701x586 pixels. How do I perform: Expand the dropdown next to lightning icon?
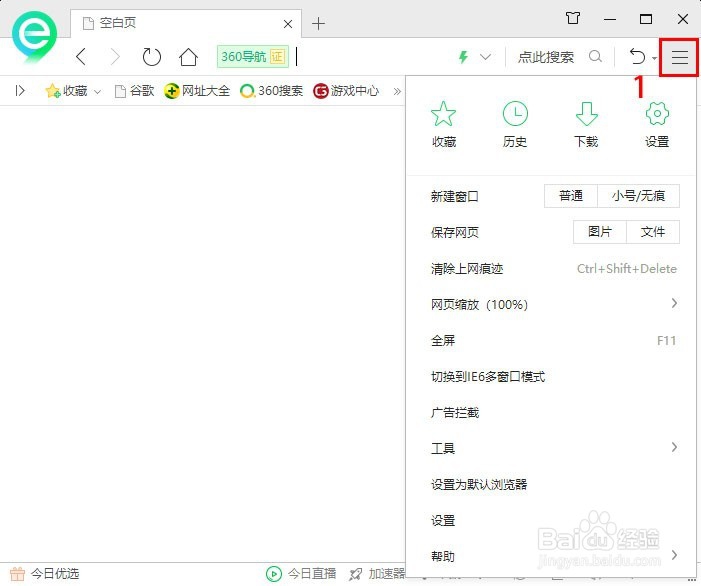pos(486,57)
